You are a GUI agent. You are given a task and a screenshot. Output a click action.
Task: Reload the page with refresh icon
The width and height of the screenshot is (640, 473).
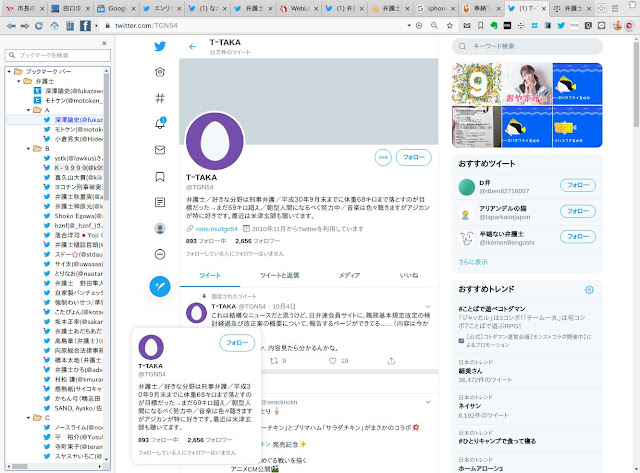click(39, 26)
